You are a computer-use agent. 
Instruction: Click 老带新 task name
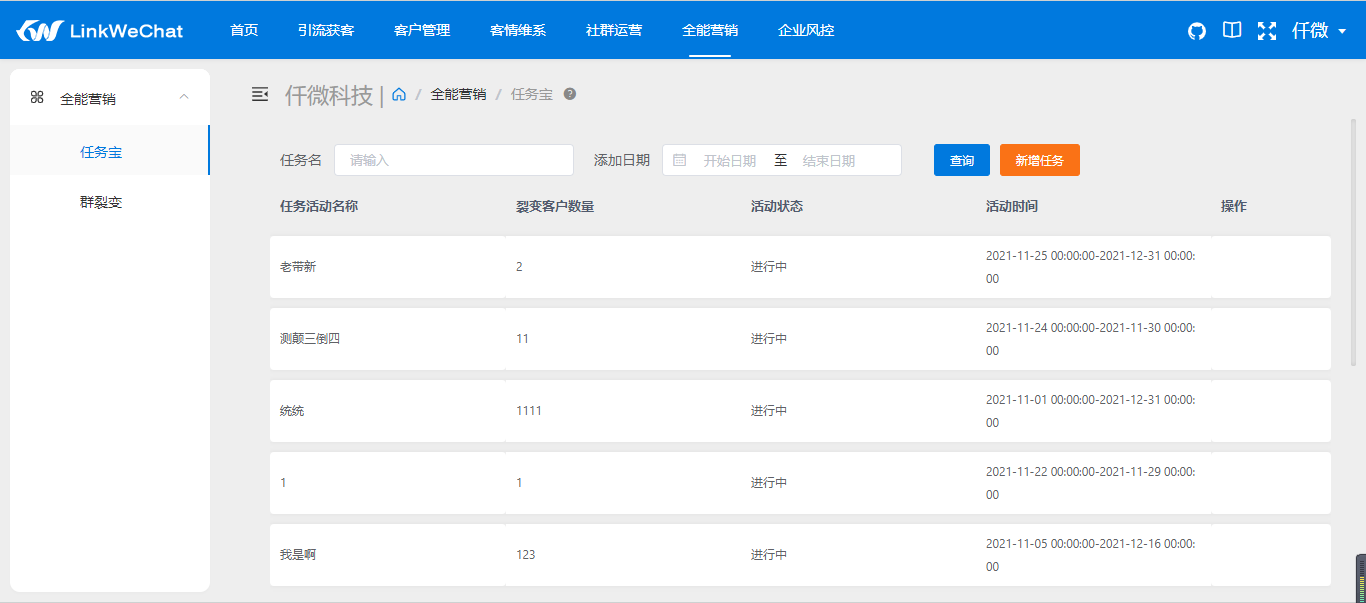[298, 267]
